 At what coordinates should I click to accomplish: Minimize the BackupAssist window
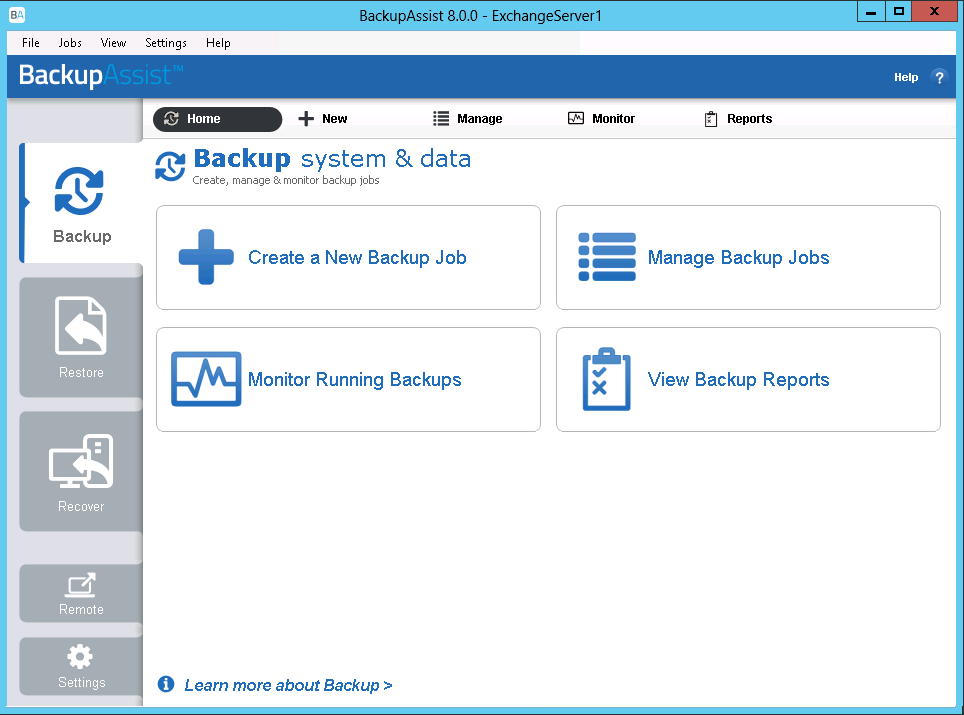pos(871,12)
